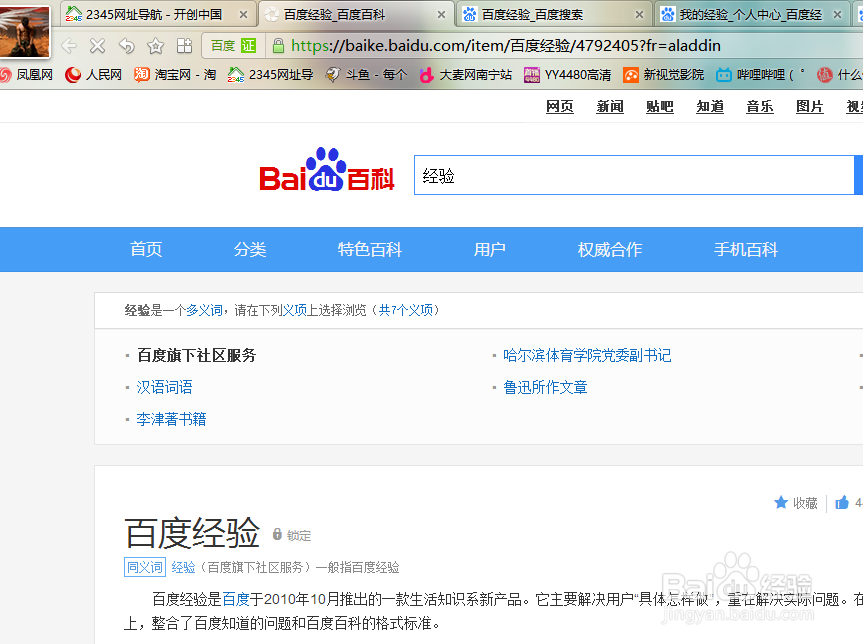Screen dimensions: 863x644
Task: Click 共7个义项 link
Action: [406, 310]
